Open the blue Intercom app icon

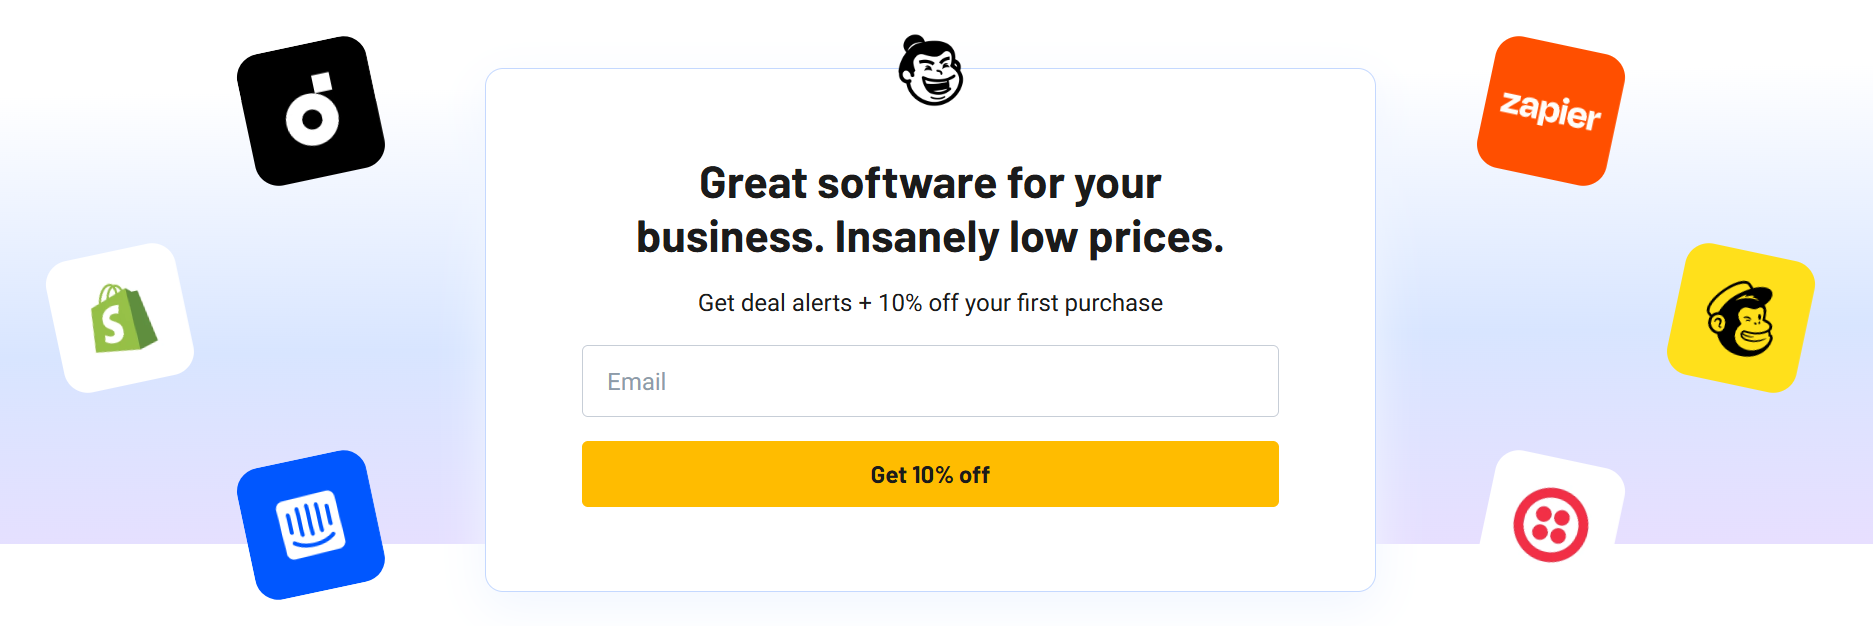310,524
